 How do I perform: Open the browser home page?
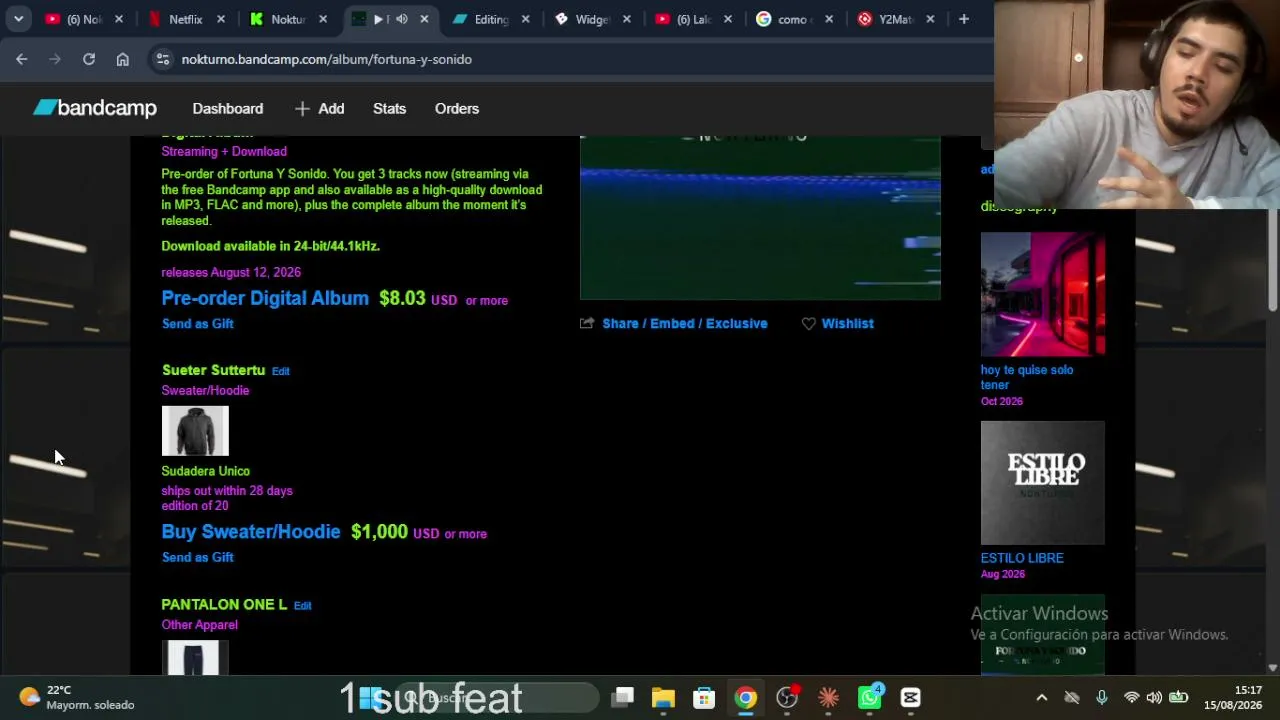[x=122, y=59]
